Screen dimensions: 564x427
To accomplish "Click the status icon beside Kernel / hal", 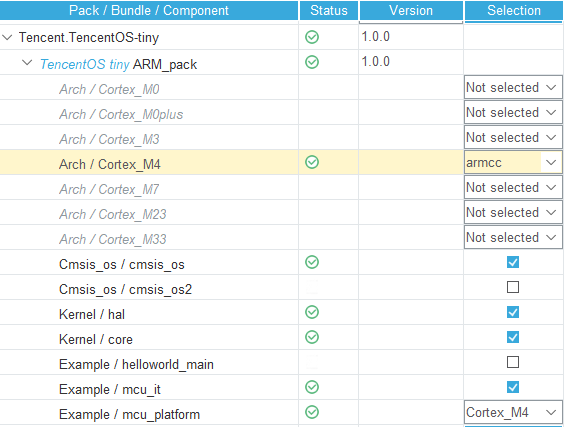I will (x=312, y=312).
